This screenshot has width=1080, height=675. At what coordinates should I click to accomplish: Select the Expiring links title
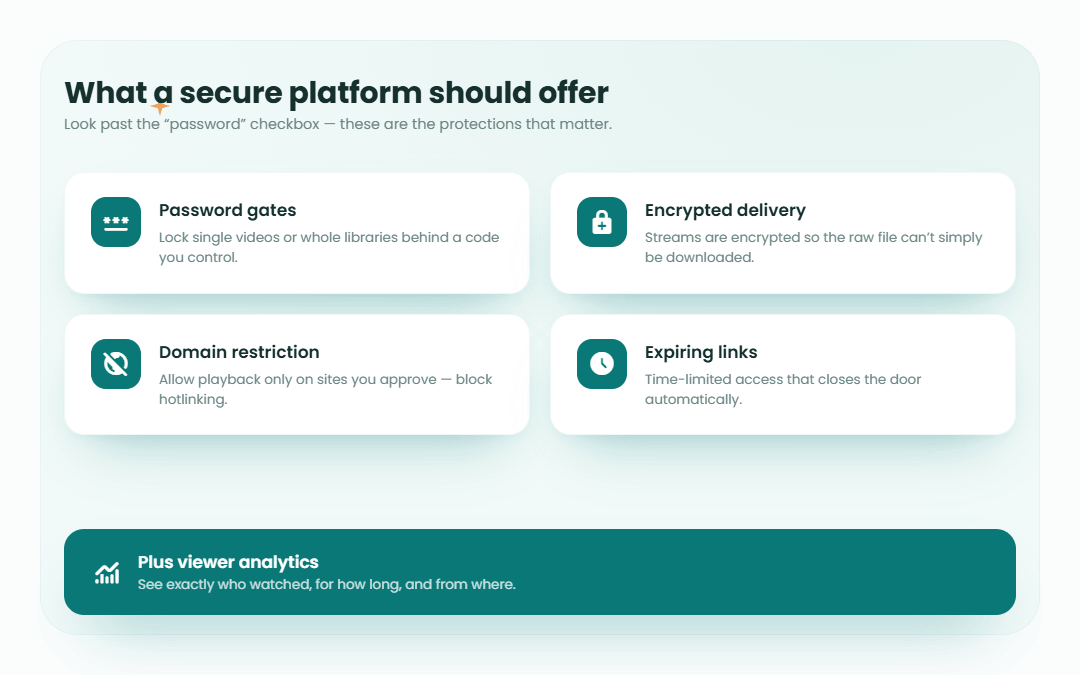[700, 352]
